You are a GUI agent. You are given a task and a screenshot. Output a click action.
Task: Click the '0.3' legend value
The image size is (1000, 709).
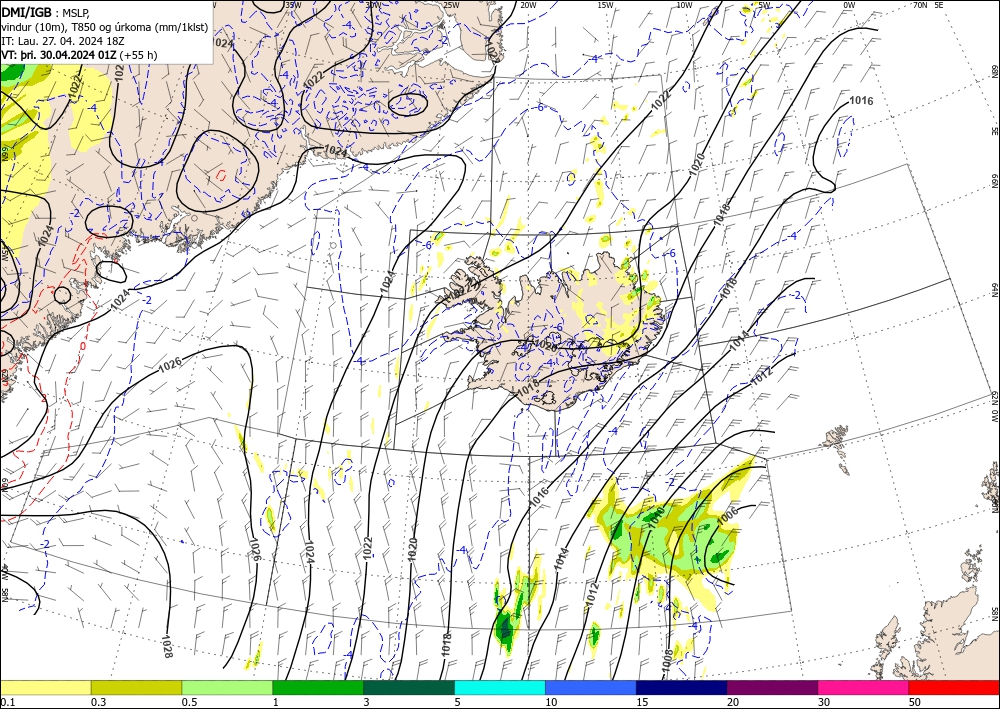click(98, 702)
